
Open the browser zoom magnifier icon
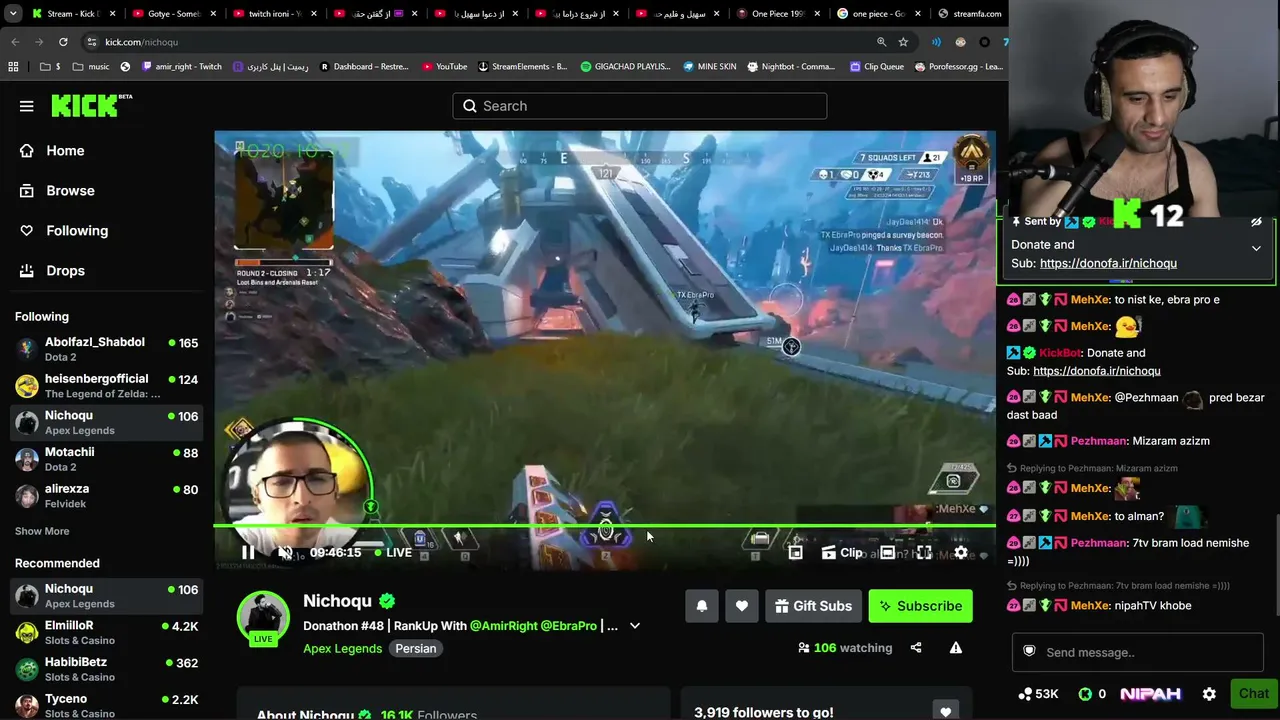click(881, 42)
